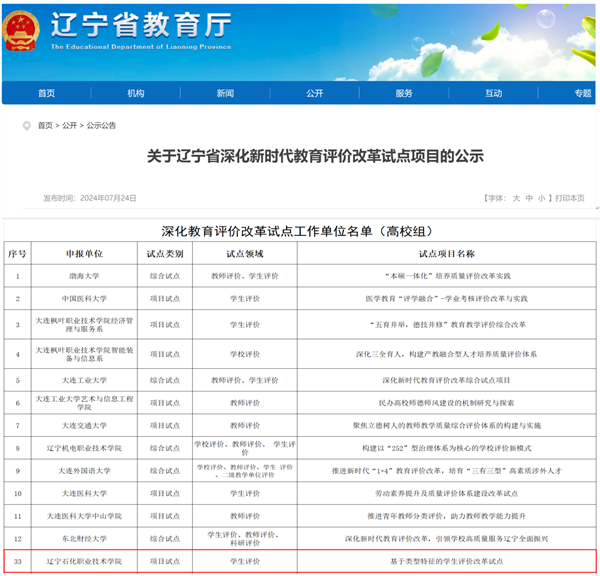600x576 pixels.
Task: Click the 公开 breadcrumb link
Action: (69, 126)
